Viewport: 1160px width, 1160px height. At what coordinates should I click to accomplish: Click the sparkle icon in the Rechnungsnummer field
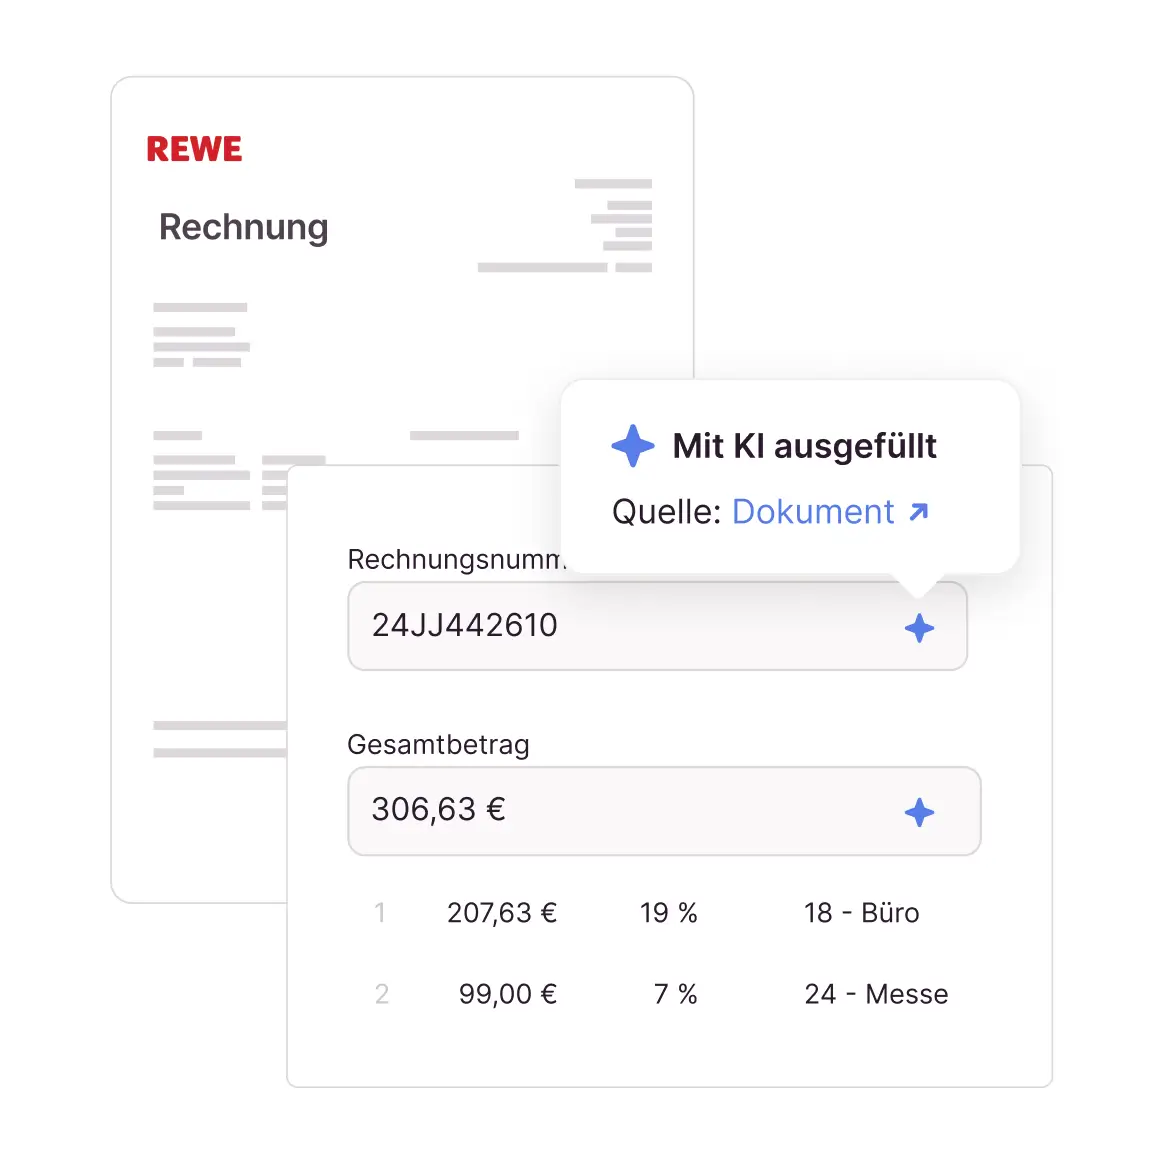click(x=919, y=628)
